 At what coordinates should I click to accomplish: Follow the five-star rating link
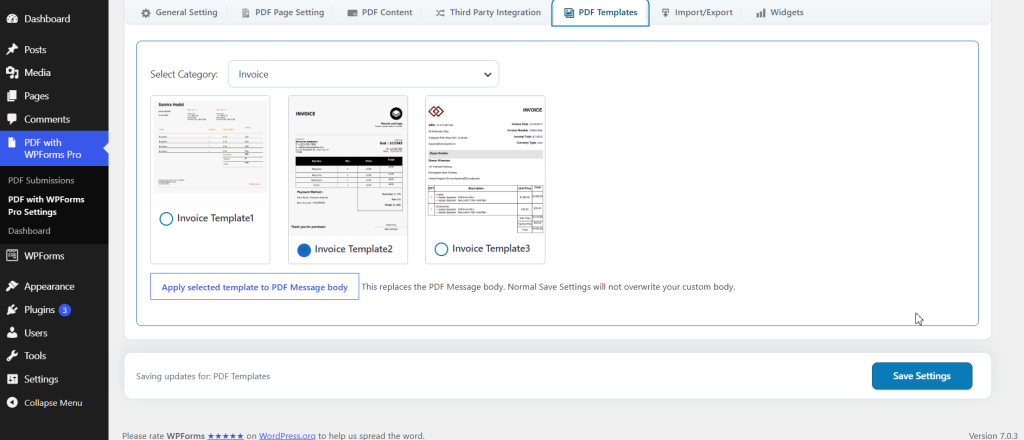[225, 435]
